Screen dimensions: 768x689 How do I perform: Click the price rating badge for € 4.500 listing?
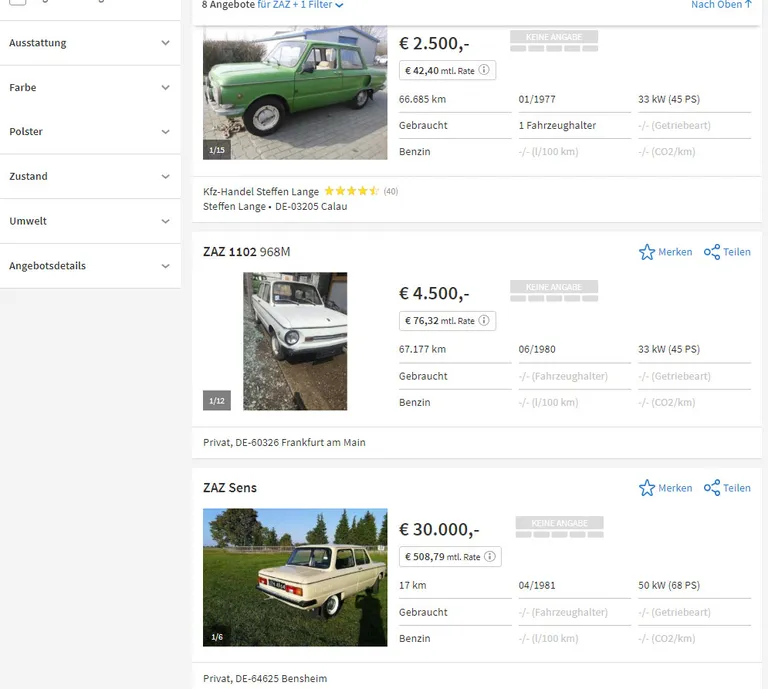[554, 291]
